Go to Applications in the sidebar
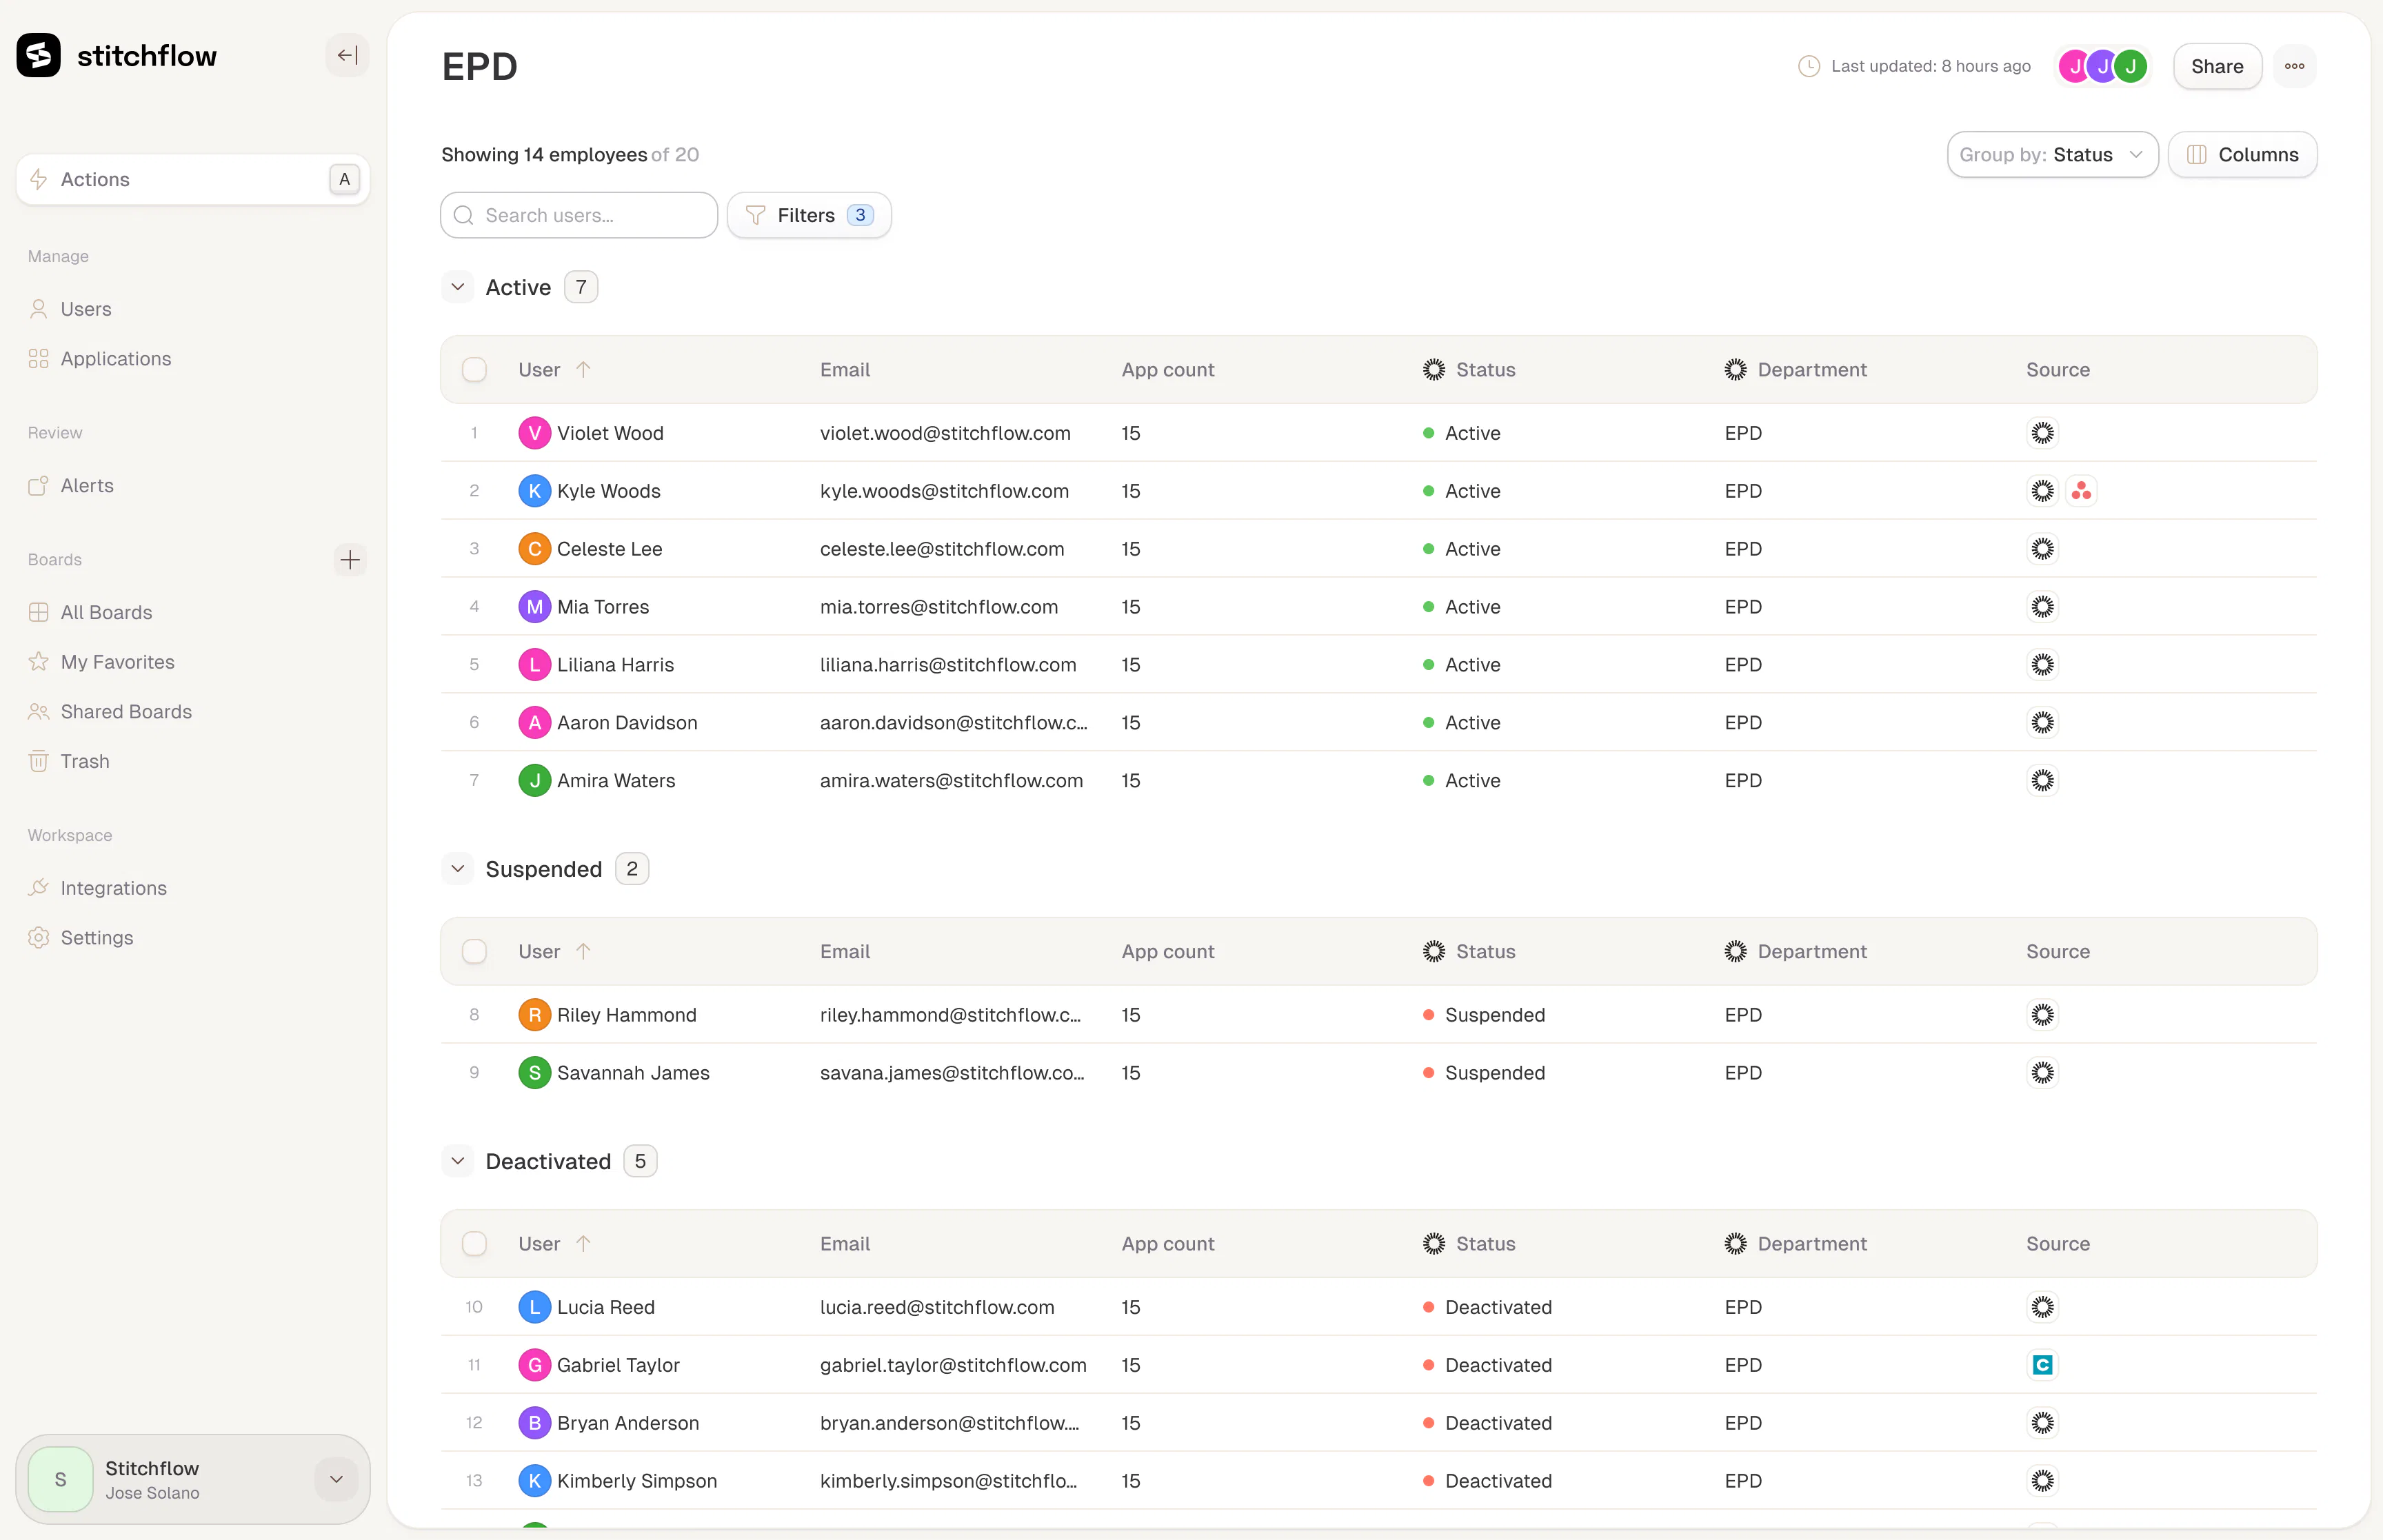The width and height of the screenshot is (2383, 1540). 115,358
